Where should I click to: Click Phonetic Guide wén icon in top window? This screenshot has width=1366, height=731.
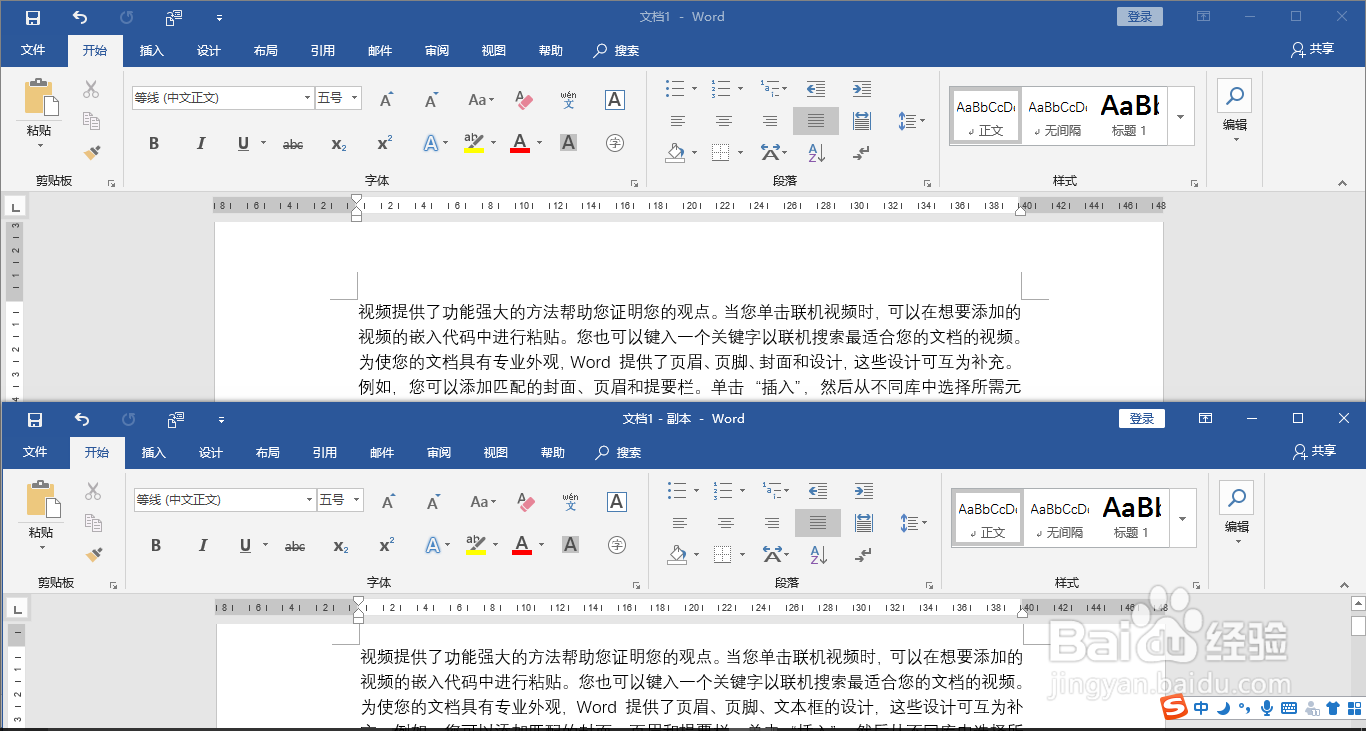click(568, 99)
